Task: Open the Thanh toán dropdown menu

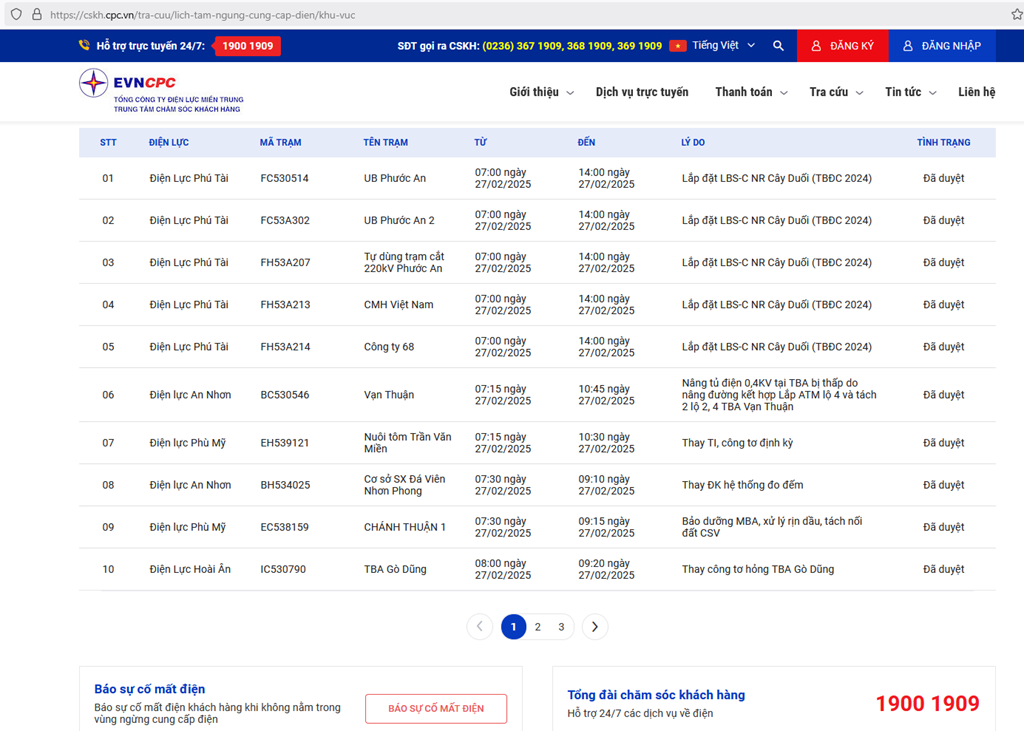Action: coord(751,92)
